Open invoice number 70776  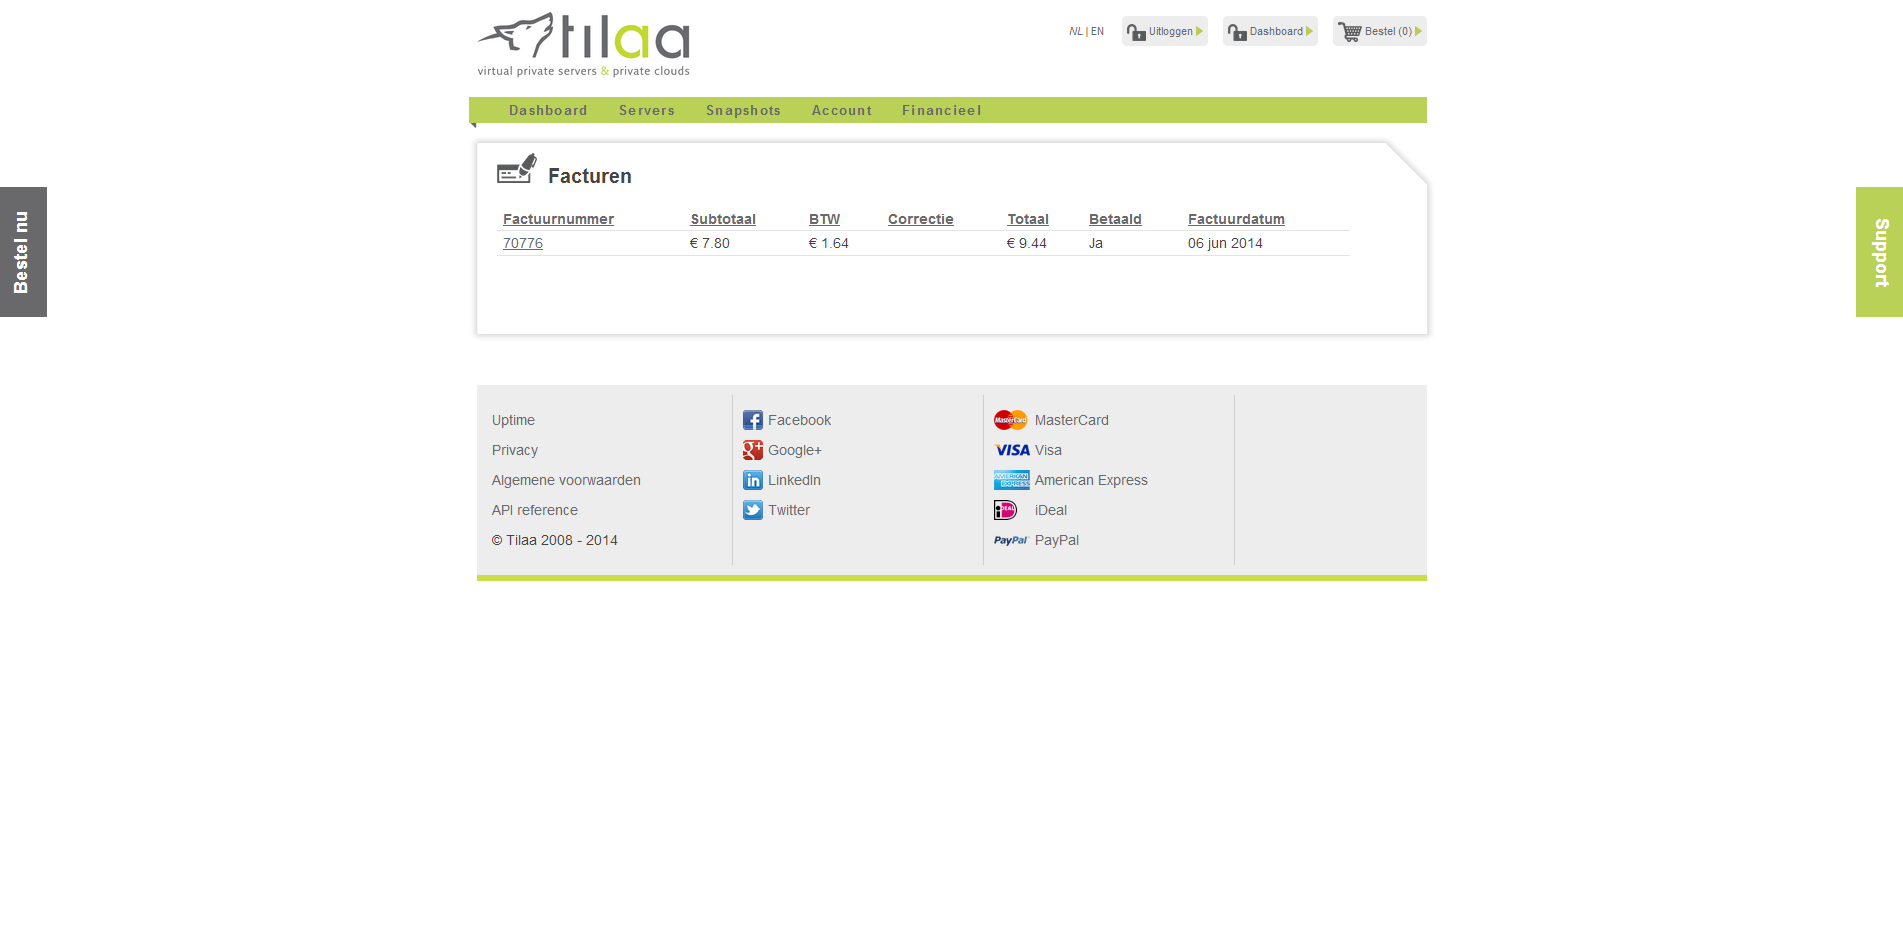[522, 243]
